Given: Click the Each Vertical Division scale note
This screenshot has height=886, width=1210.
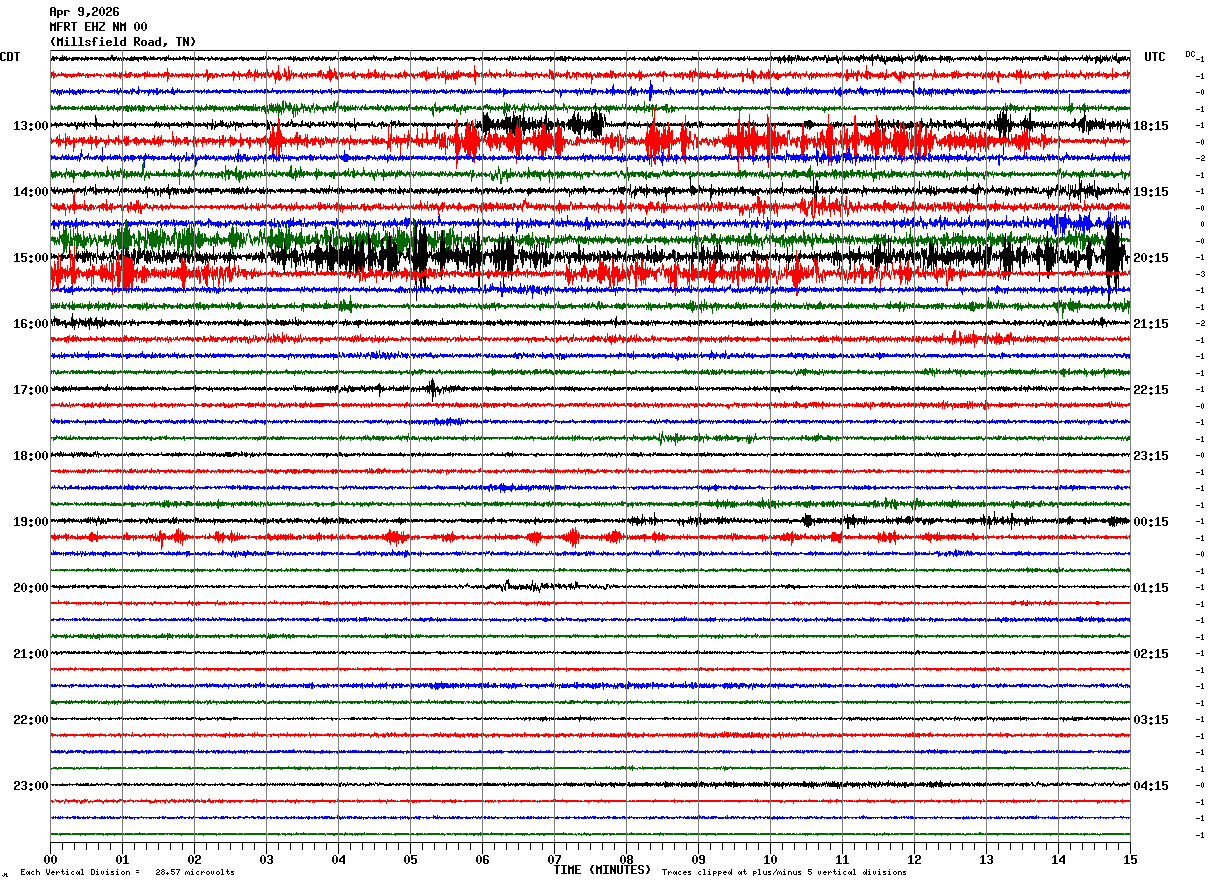Looking at the screenshot, I should 128,873.
